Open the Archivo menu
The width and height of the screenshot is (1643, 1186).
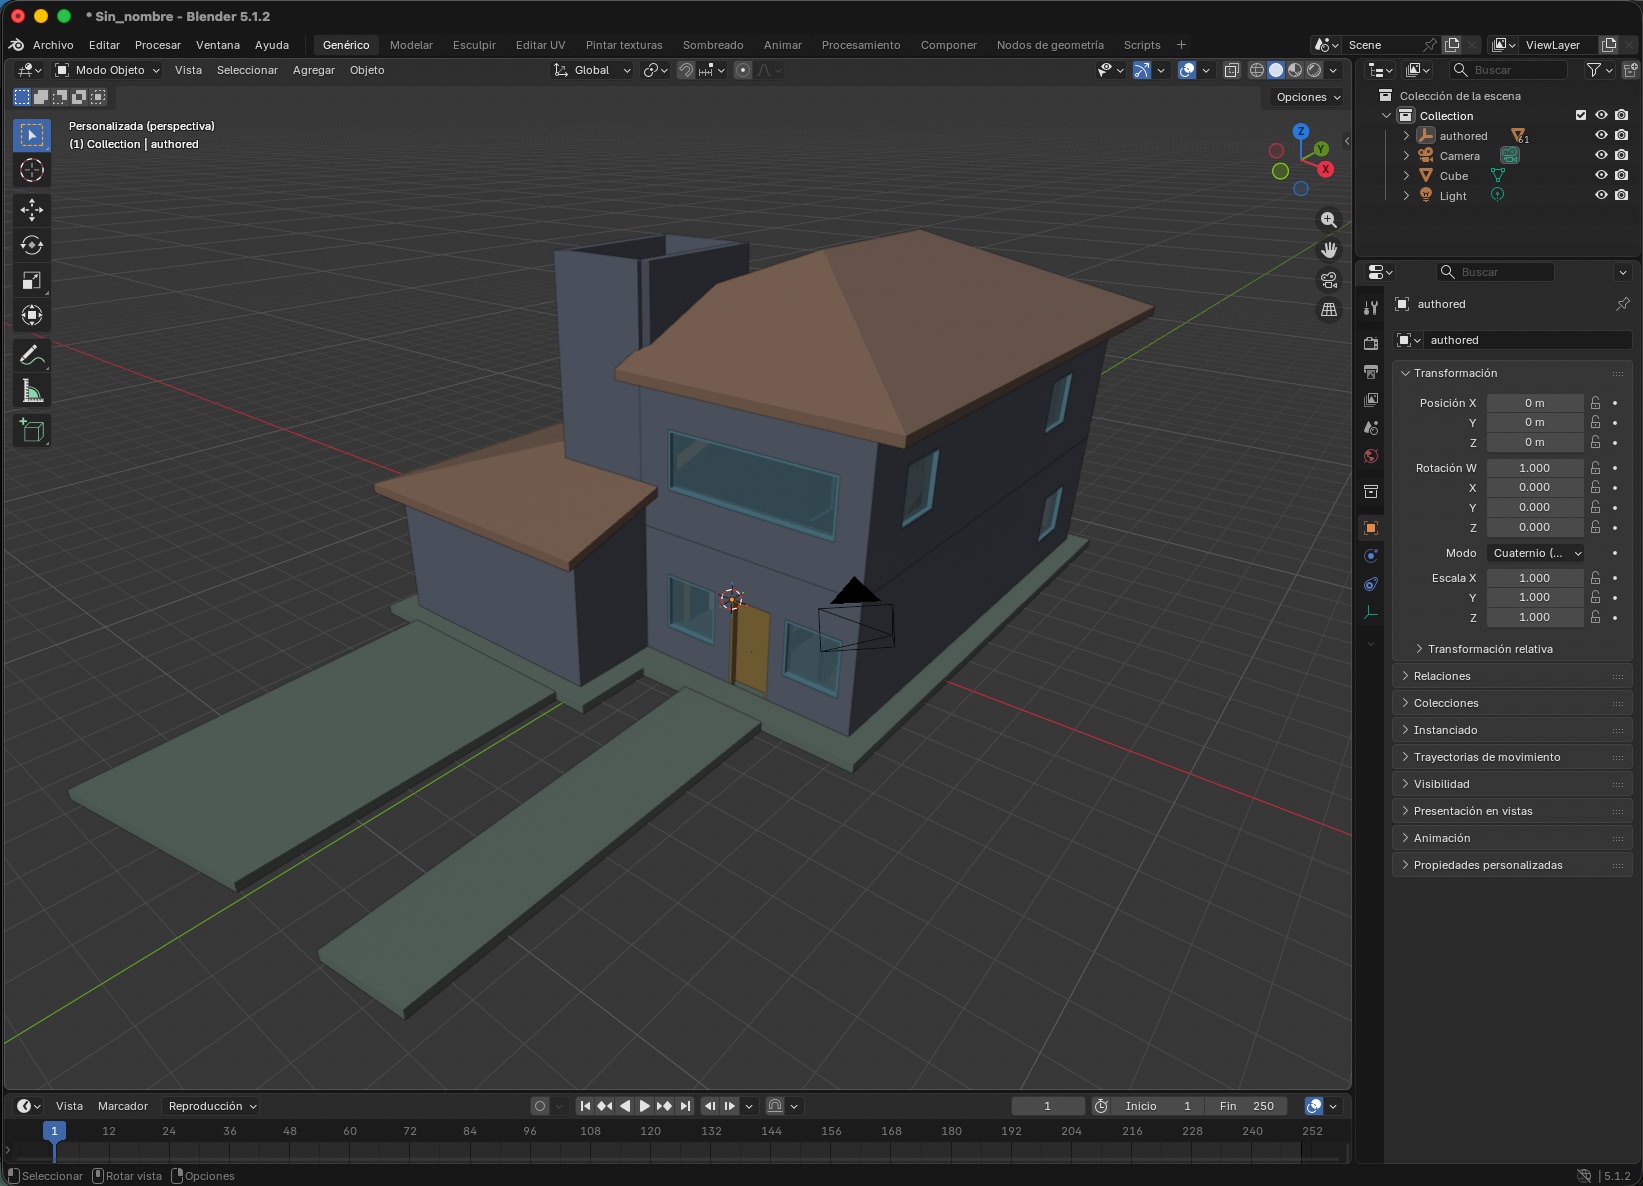[x=53, y=45]
